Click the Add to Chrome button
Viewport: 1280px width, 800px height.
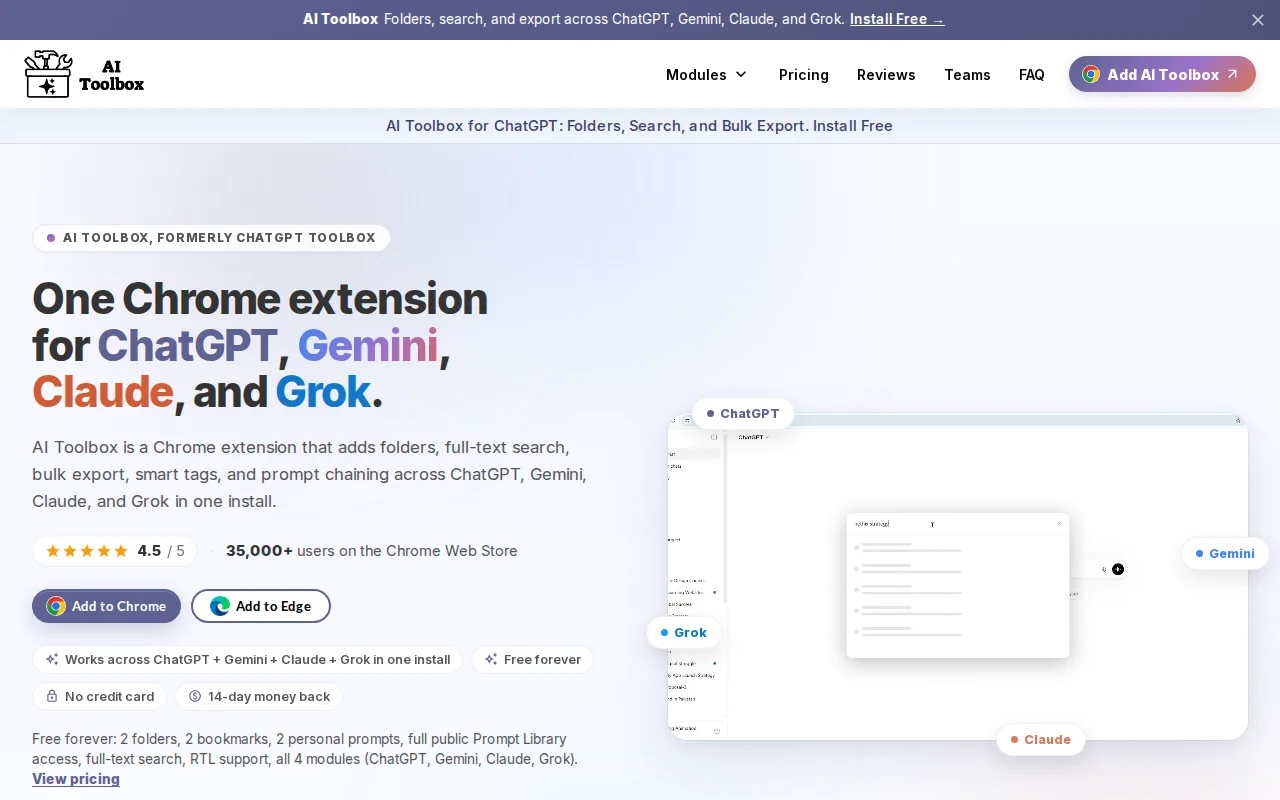(x=106, y=606)
